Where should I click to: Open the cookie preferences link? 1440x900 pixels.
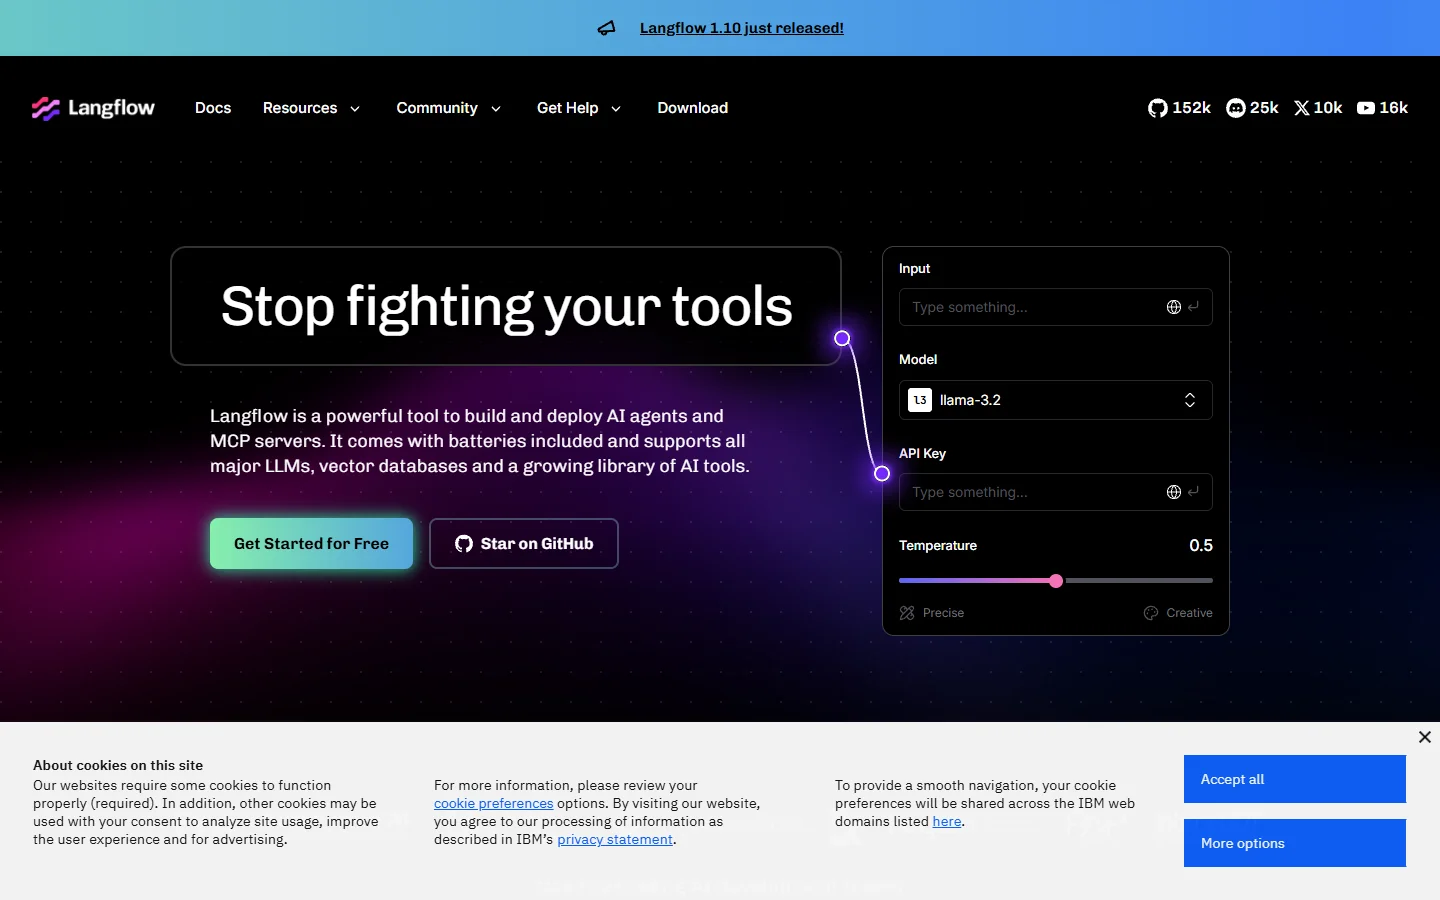[493, 803]
